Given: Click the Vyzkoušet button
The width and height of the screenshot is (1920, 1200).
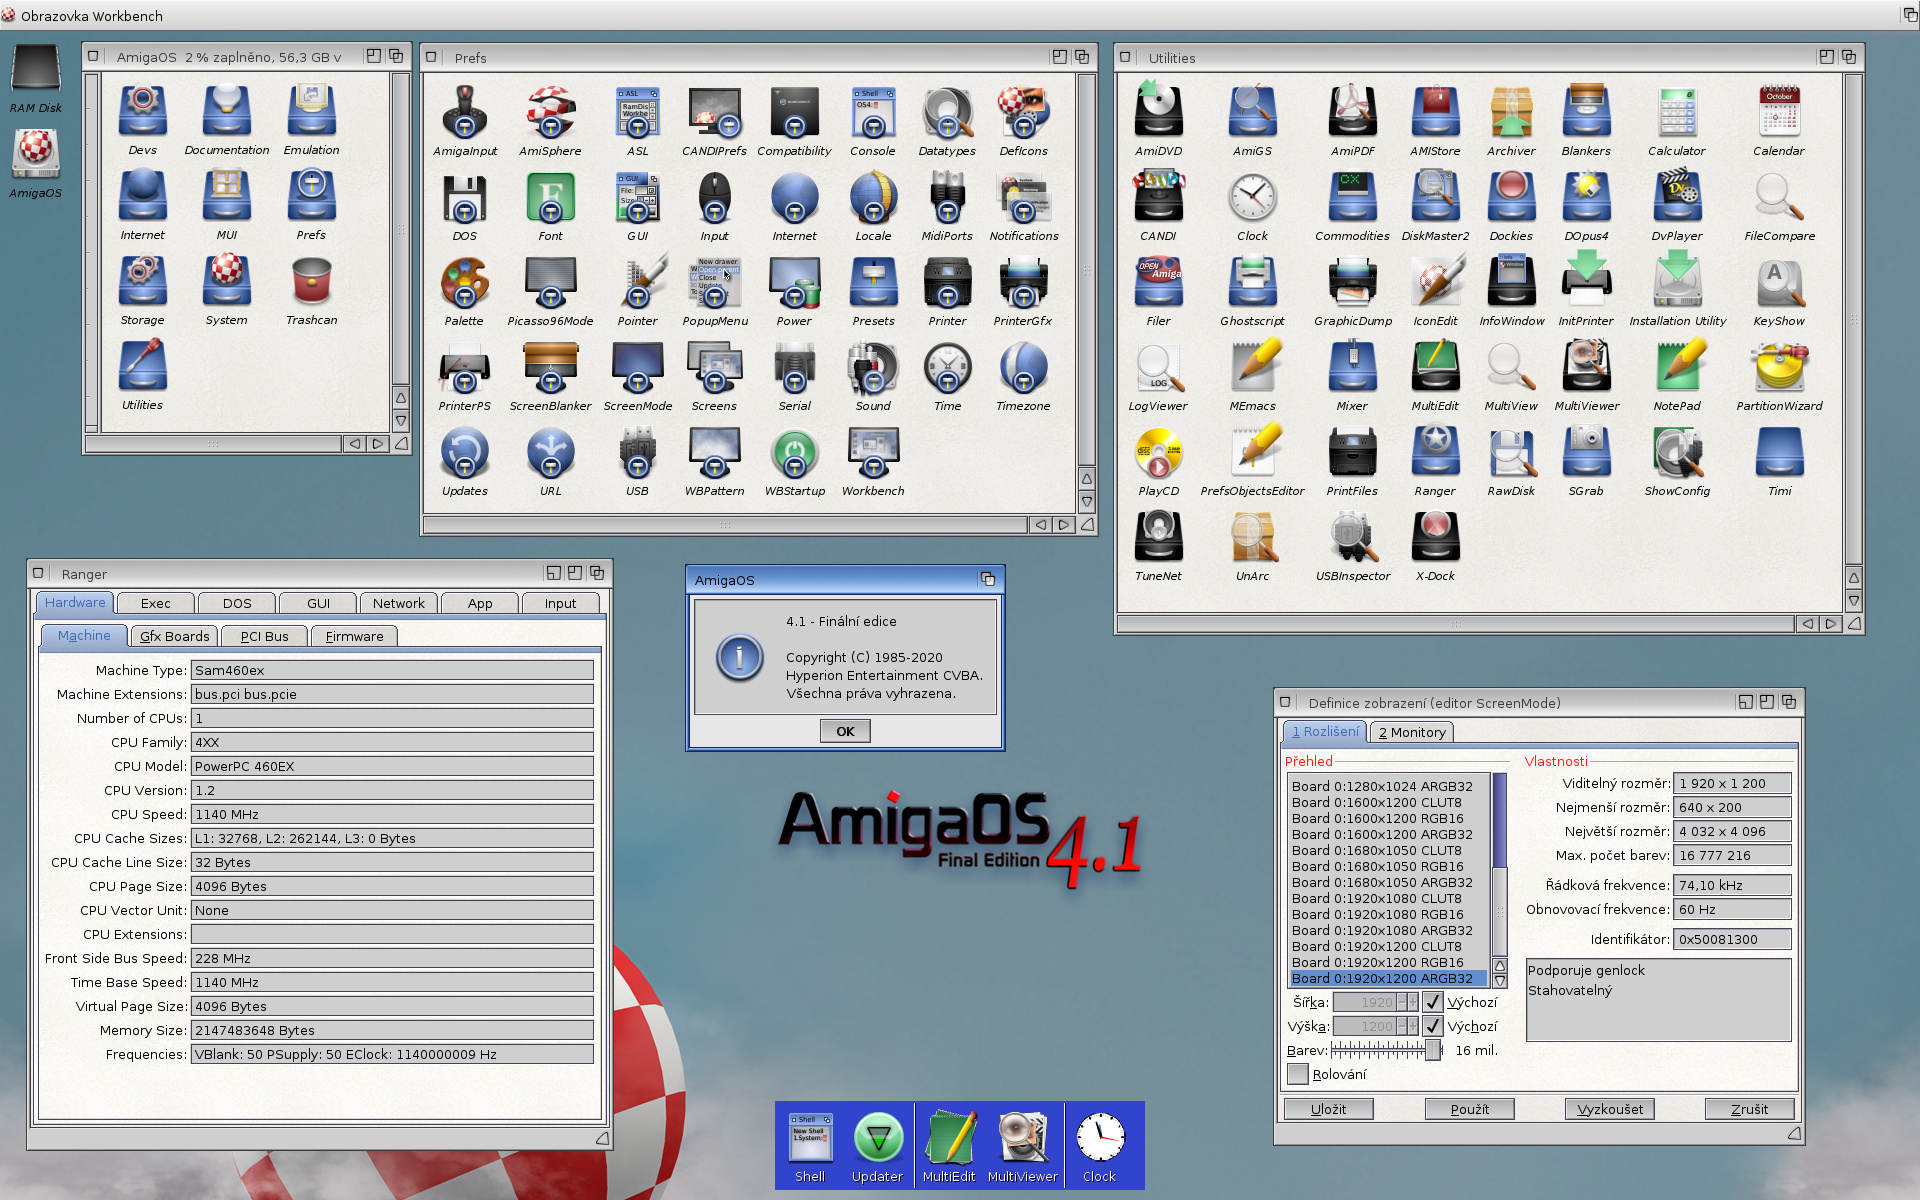Looking at the screenshot, I should click(x=1609, y=1109).
